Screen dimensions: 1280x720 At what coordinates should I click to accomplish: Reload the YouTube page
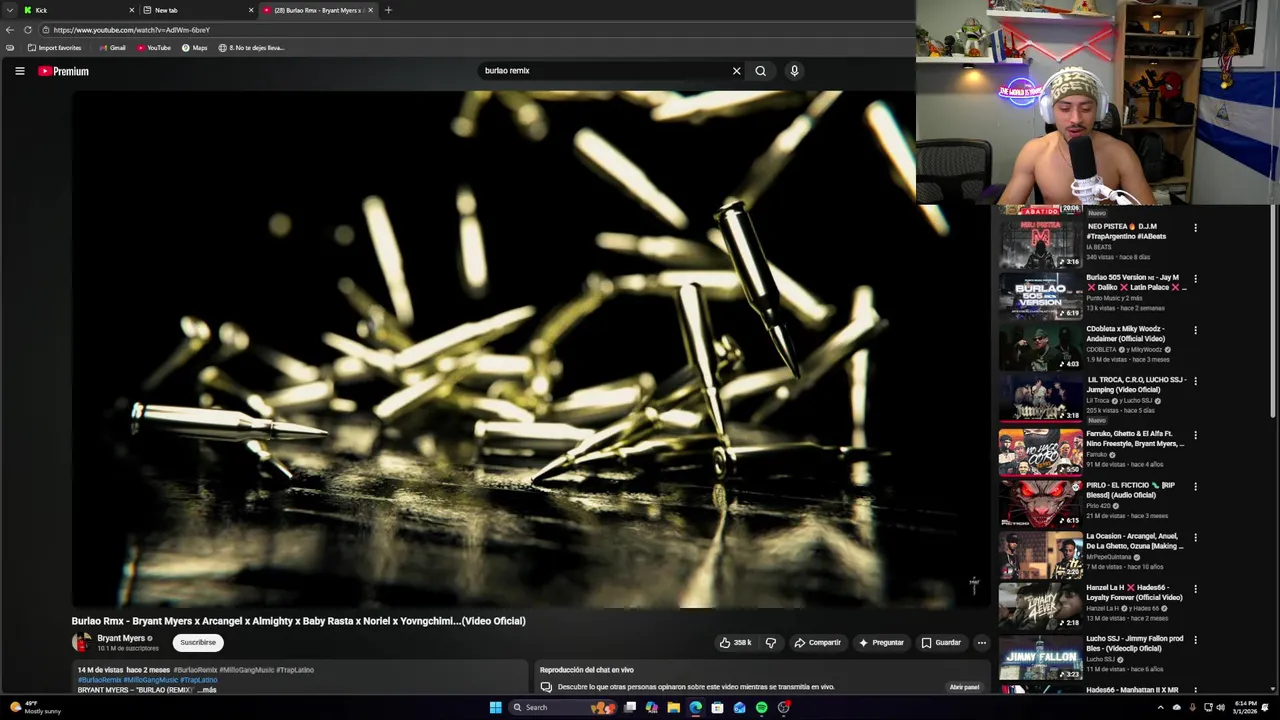28,30
